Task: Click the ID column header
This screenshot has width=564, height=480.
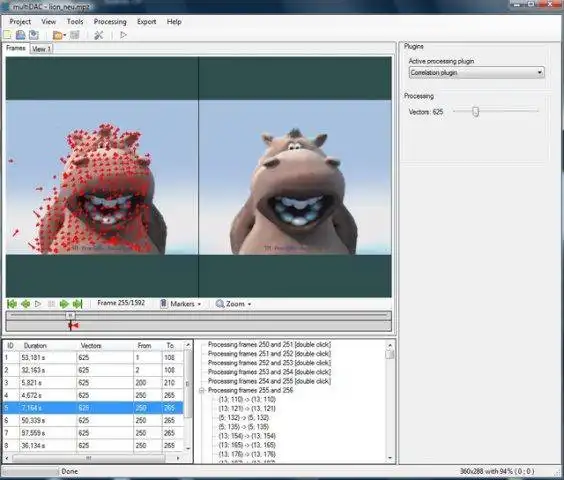Action: (x=11, y=346)
